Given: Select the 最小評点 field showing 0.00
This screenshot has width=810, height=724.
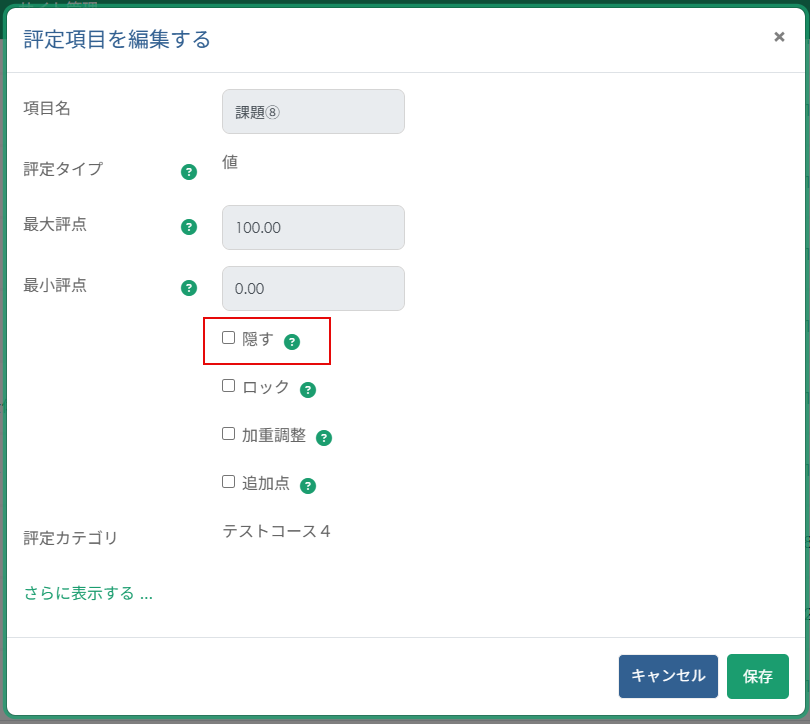Looking at the screenshot, I should click(313, 288).
